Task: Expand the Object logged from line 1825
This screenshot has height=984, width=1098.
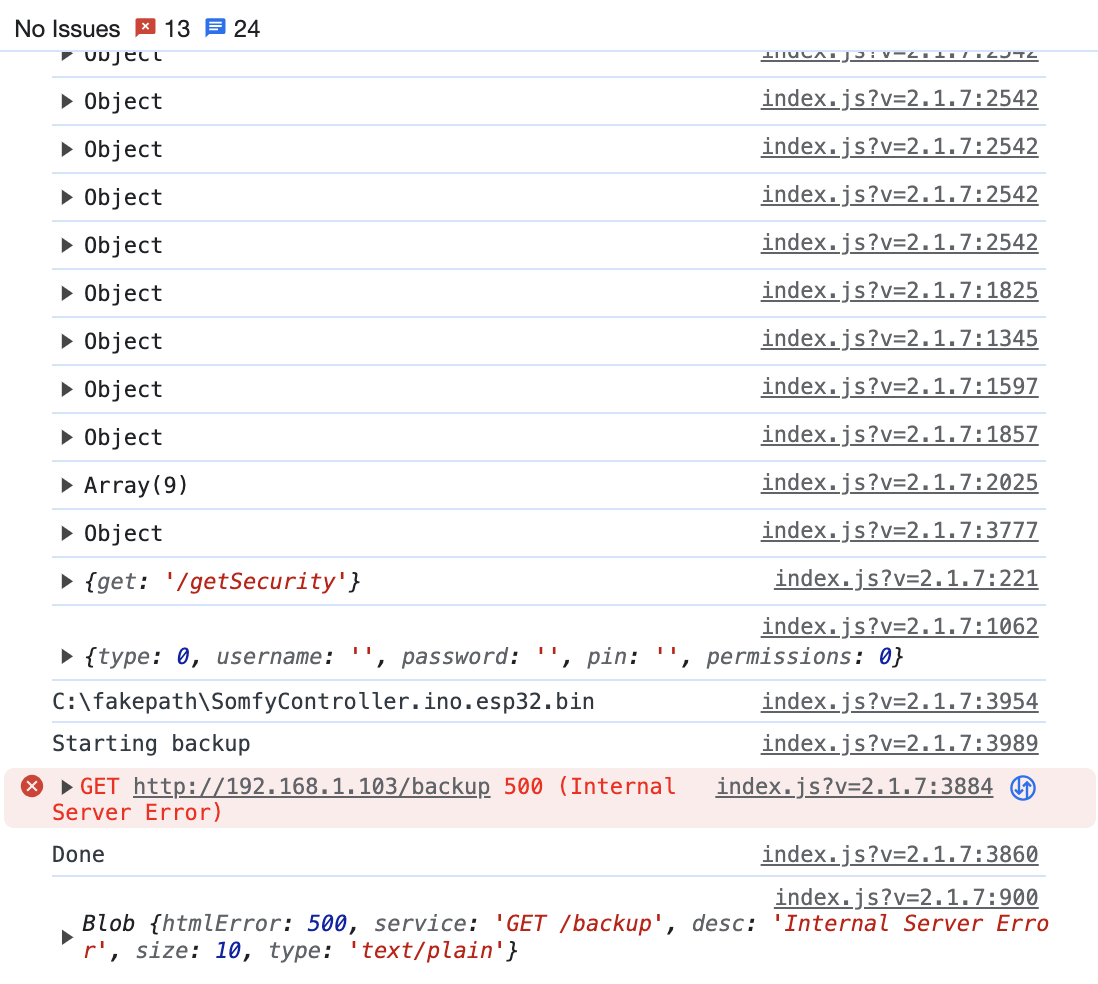Action: pyautogui.click(x=66, y=292)
